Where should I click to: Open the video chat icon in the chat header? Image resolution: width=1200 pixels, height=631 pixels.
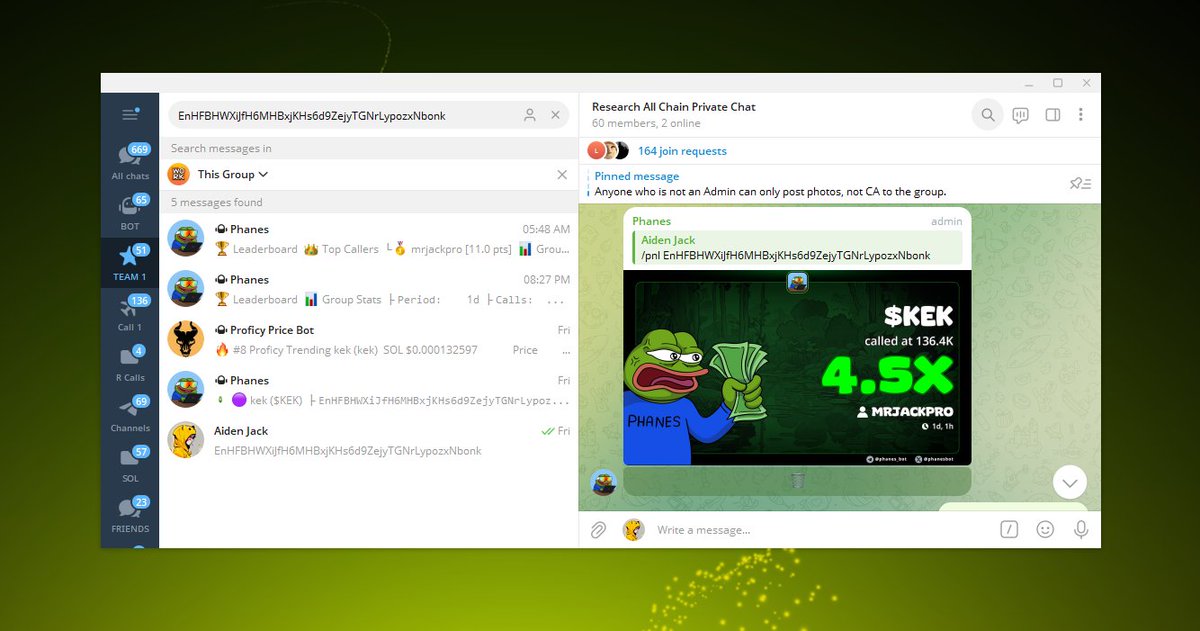click(1020, 115)
